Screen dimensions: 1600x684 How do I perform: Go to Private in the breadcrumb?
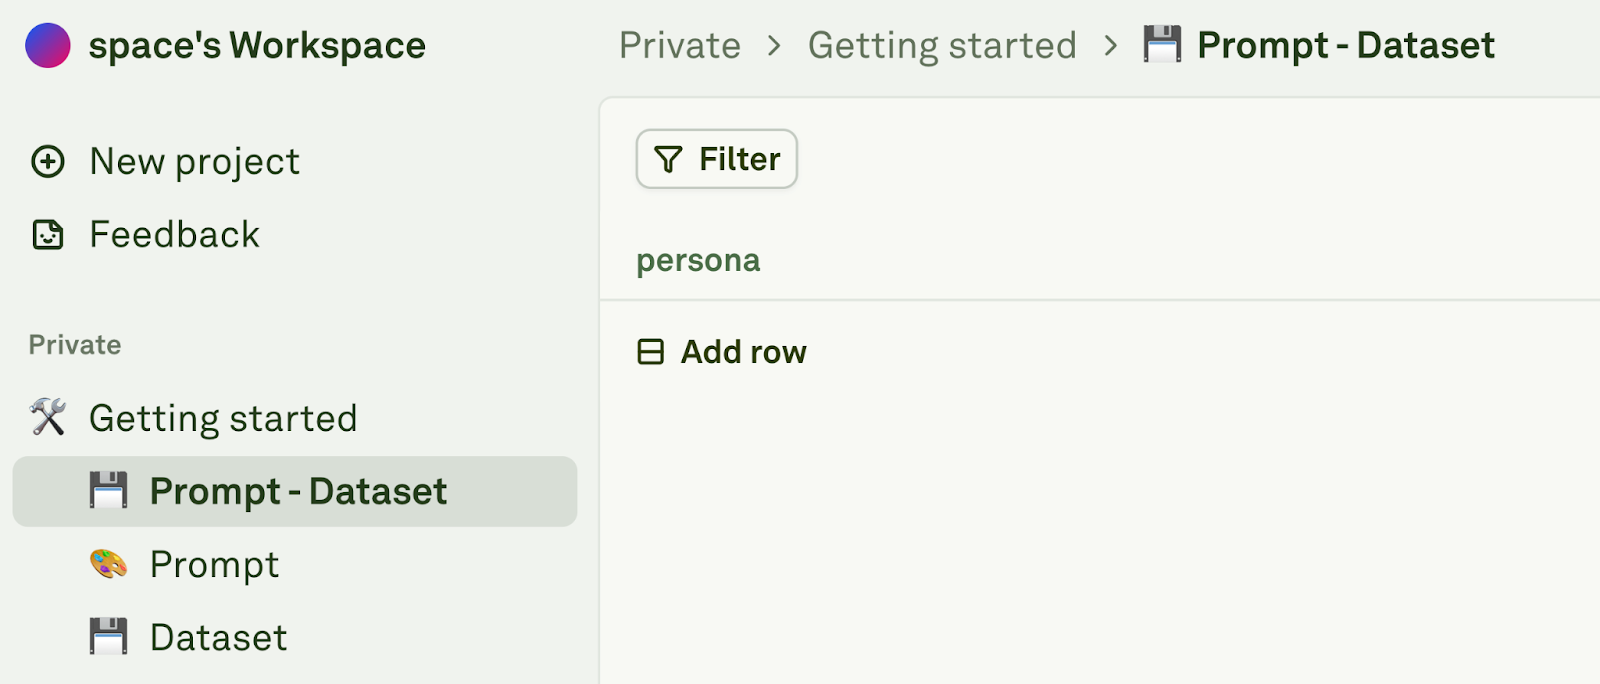tap(680, 45)
